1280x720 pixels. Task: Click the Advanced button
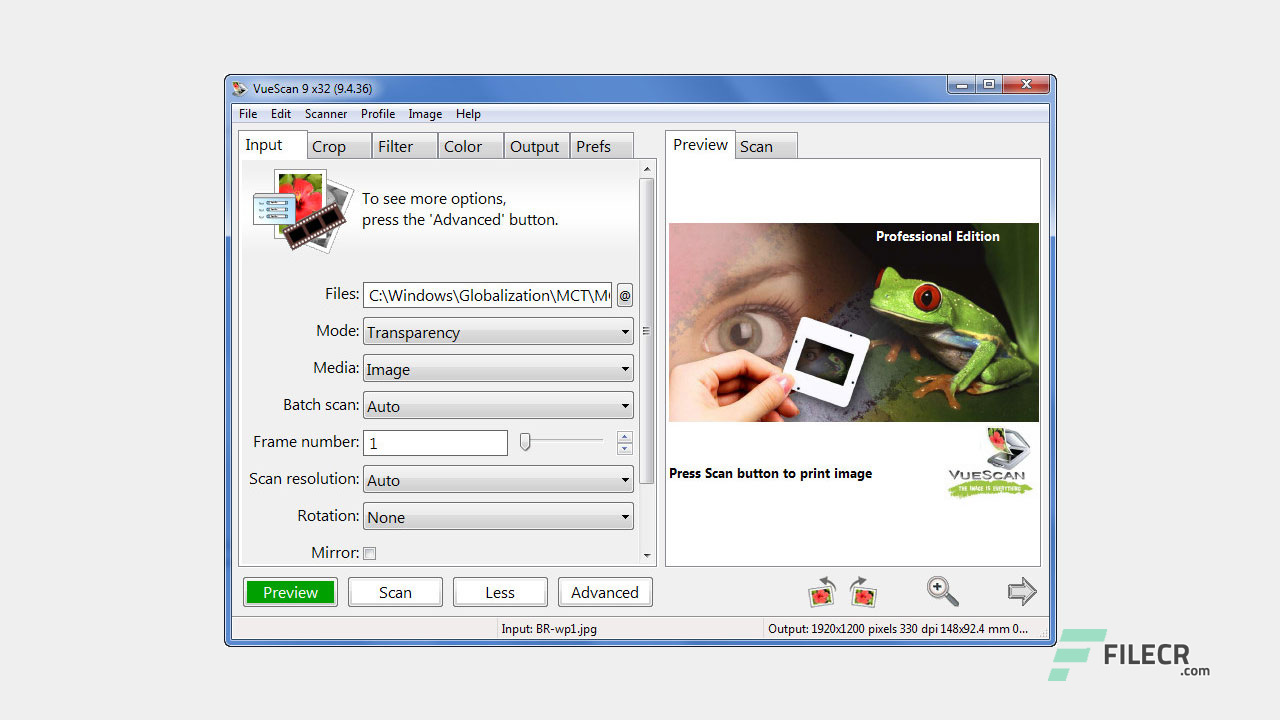pyautogui.click(x=605, y=592)
